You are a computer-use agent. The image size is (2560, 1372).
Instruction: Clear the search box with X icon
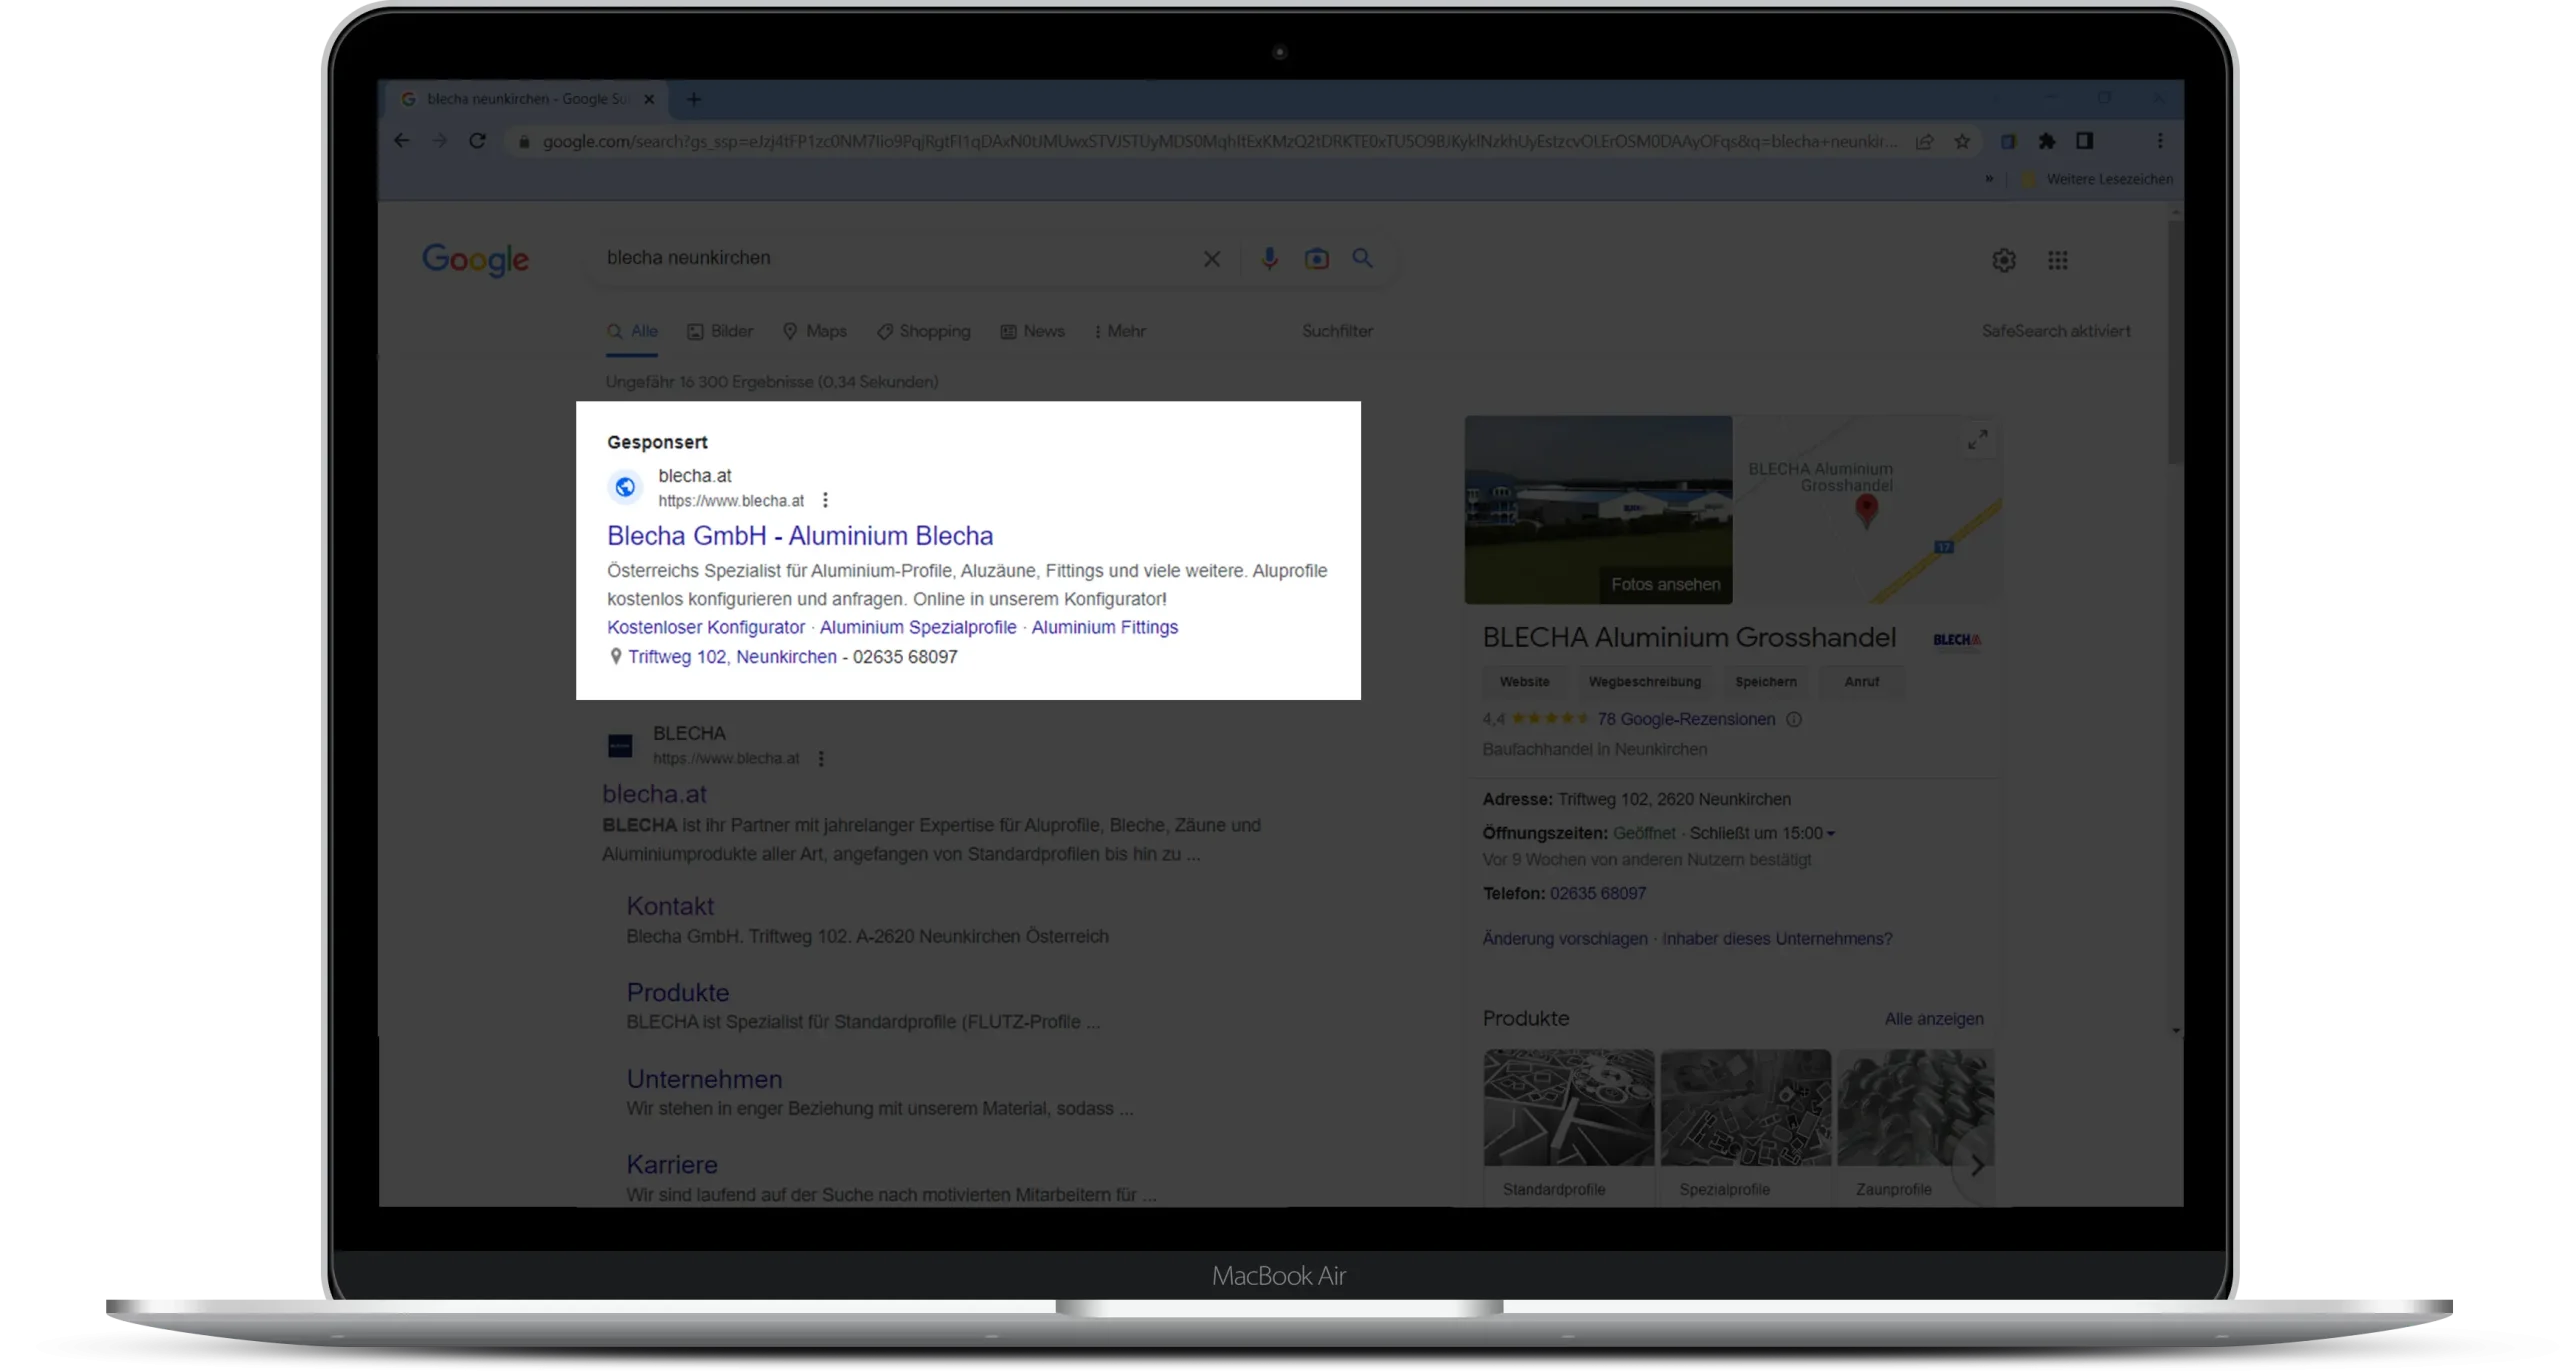tap(1211, 259)
